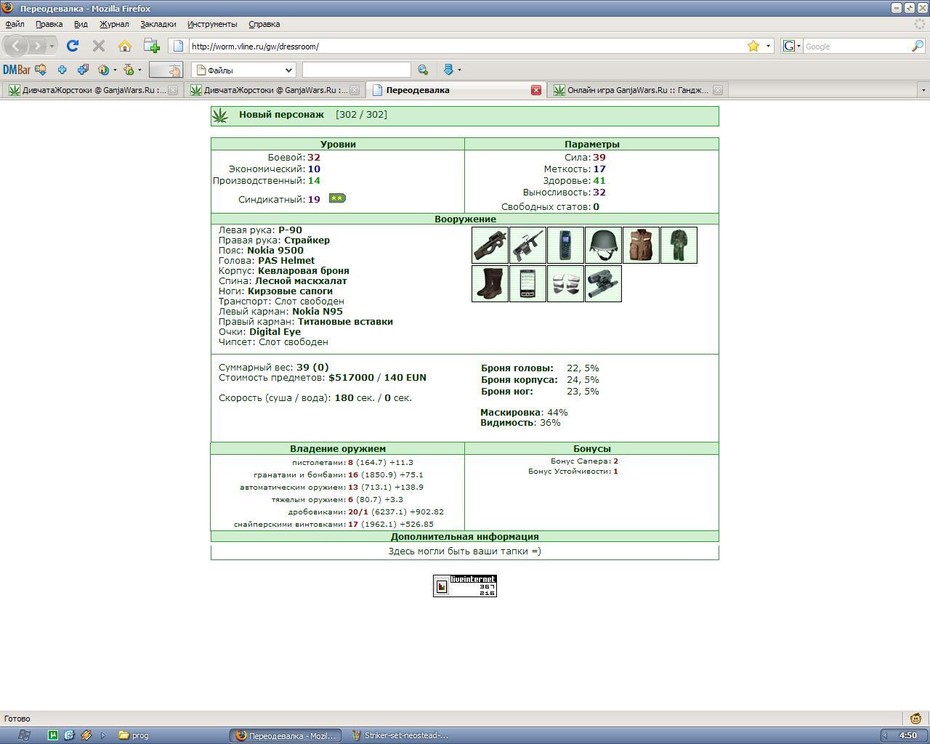The width and height of the screenshot is (930, 744).
Task: Click the Kevlar armor vest icon
Action: click(x=641, y=245)
